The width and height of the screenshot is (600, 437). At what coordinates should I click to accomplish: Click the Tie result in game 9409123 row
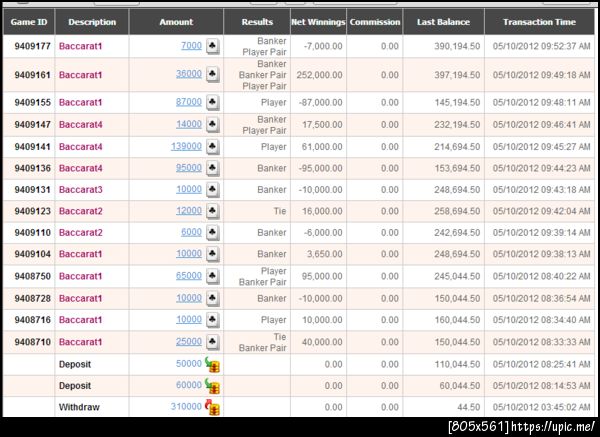click(280, 211)
